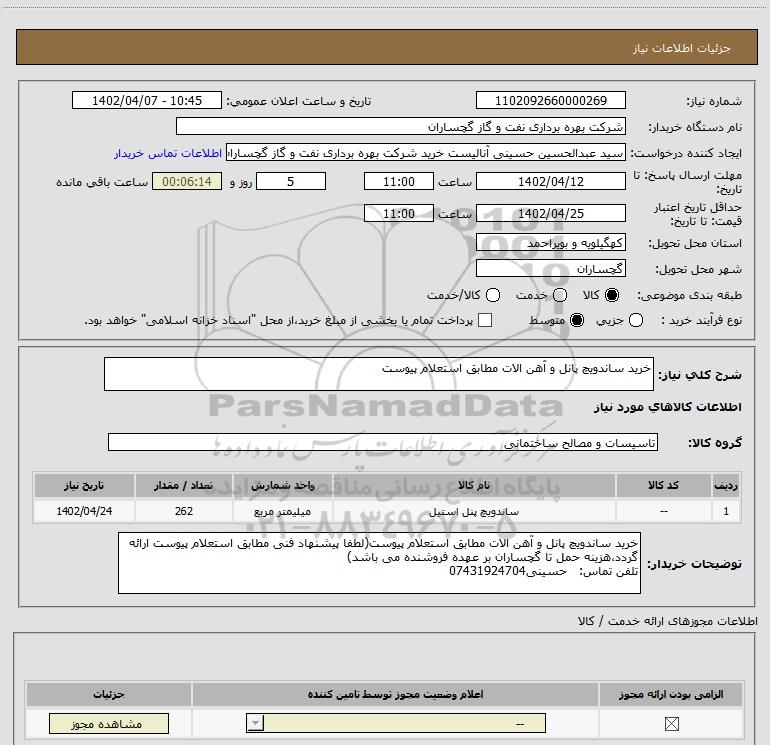The width and height of the screenshot is (770, 745).
Task: Toggle the اسناد خزانه اسلامی payment checkbox
Action: click(485, 320)
